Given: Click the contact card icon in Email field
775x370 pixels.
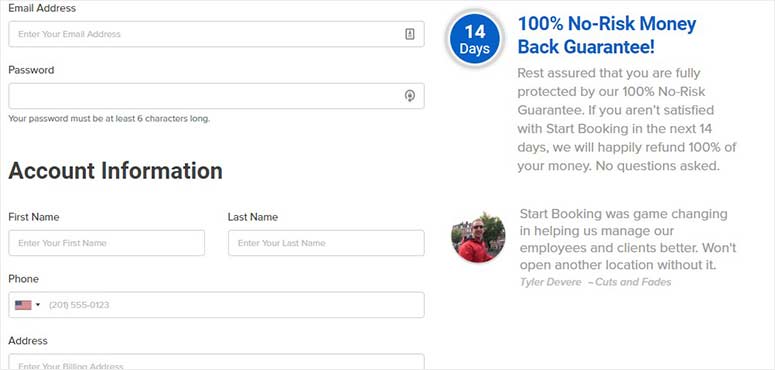Looking at the screenshot, I should tap(410, 34).
